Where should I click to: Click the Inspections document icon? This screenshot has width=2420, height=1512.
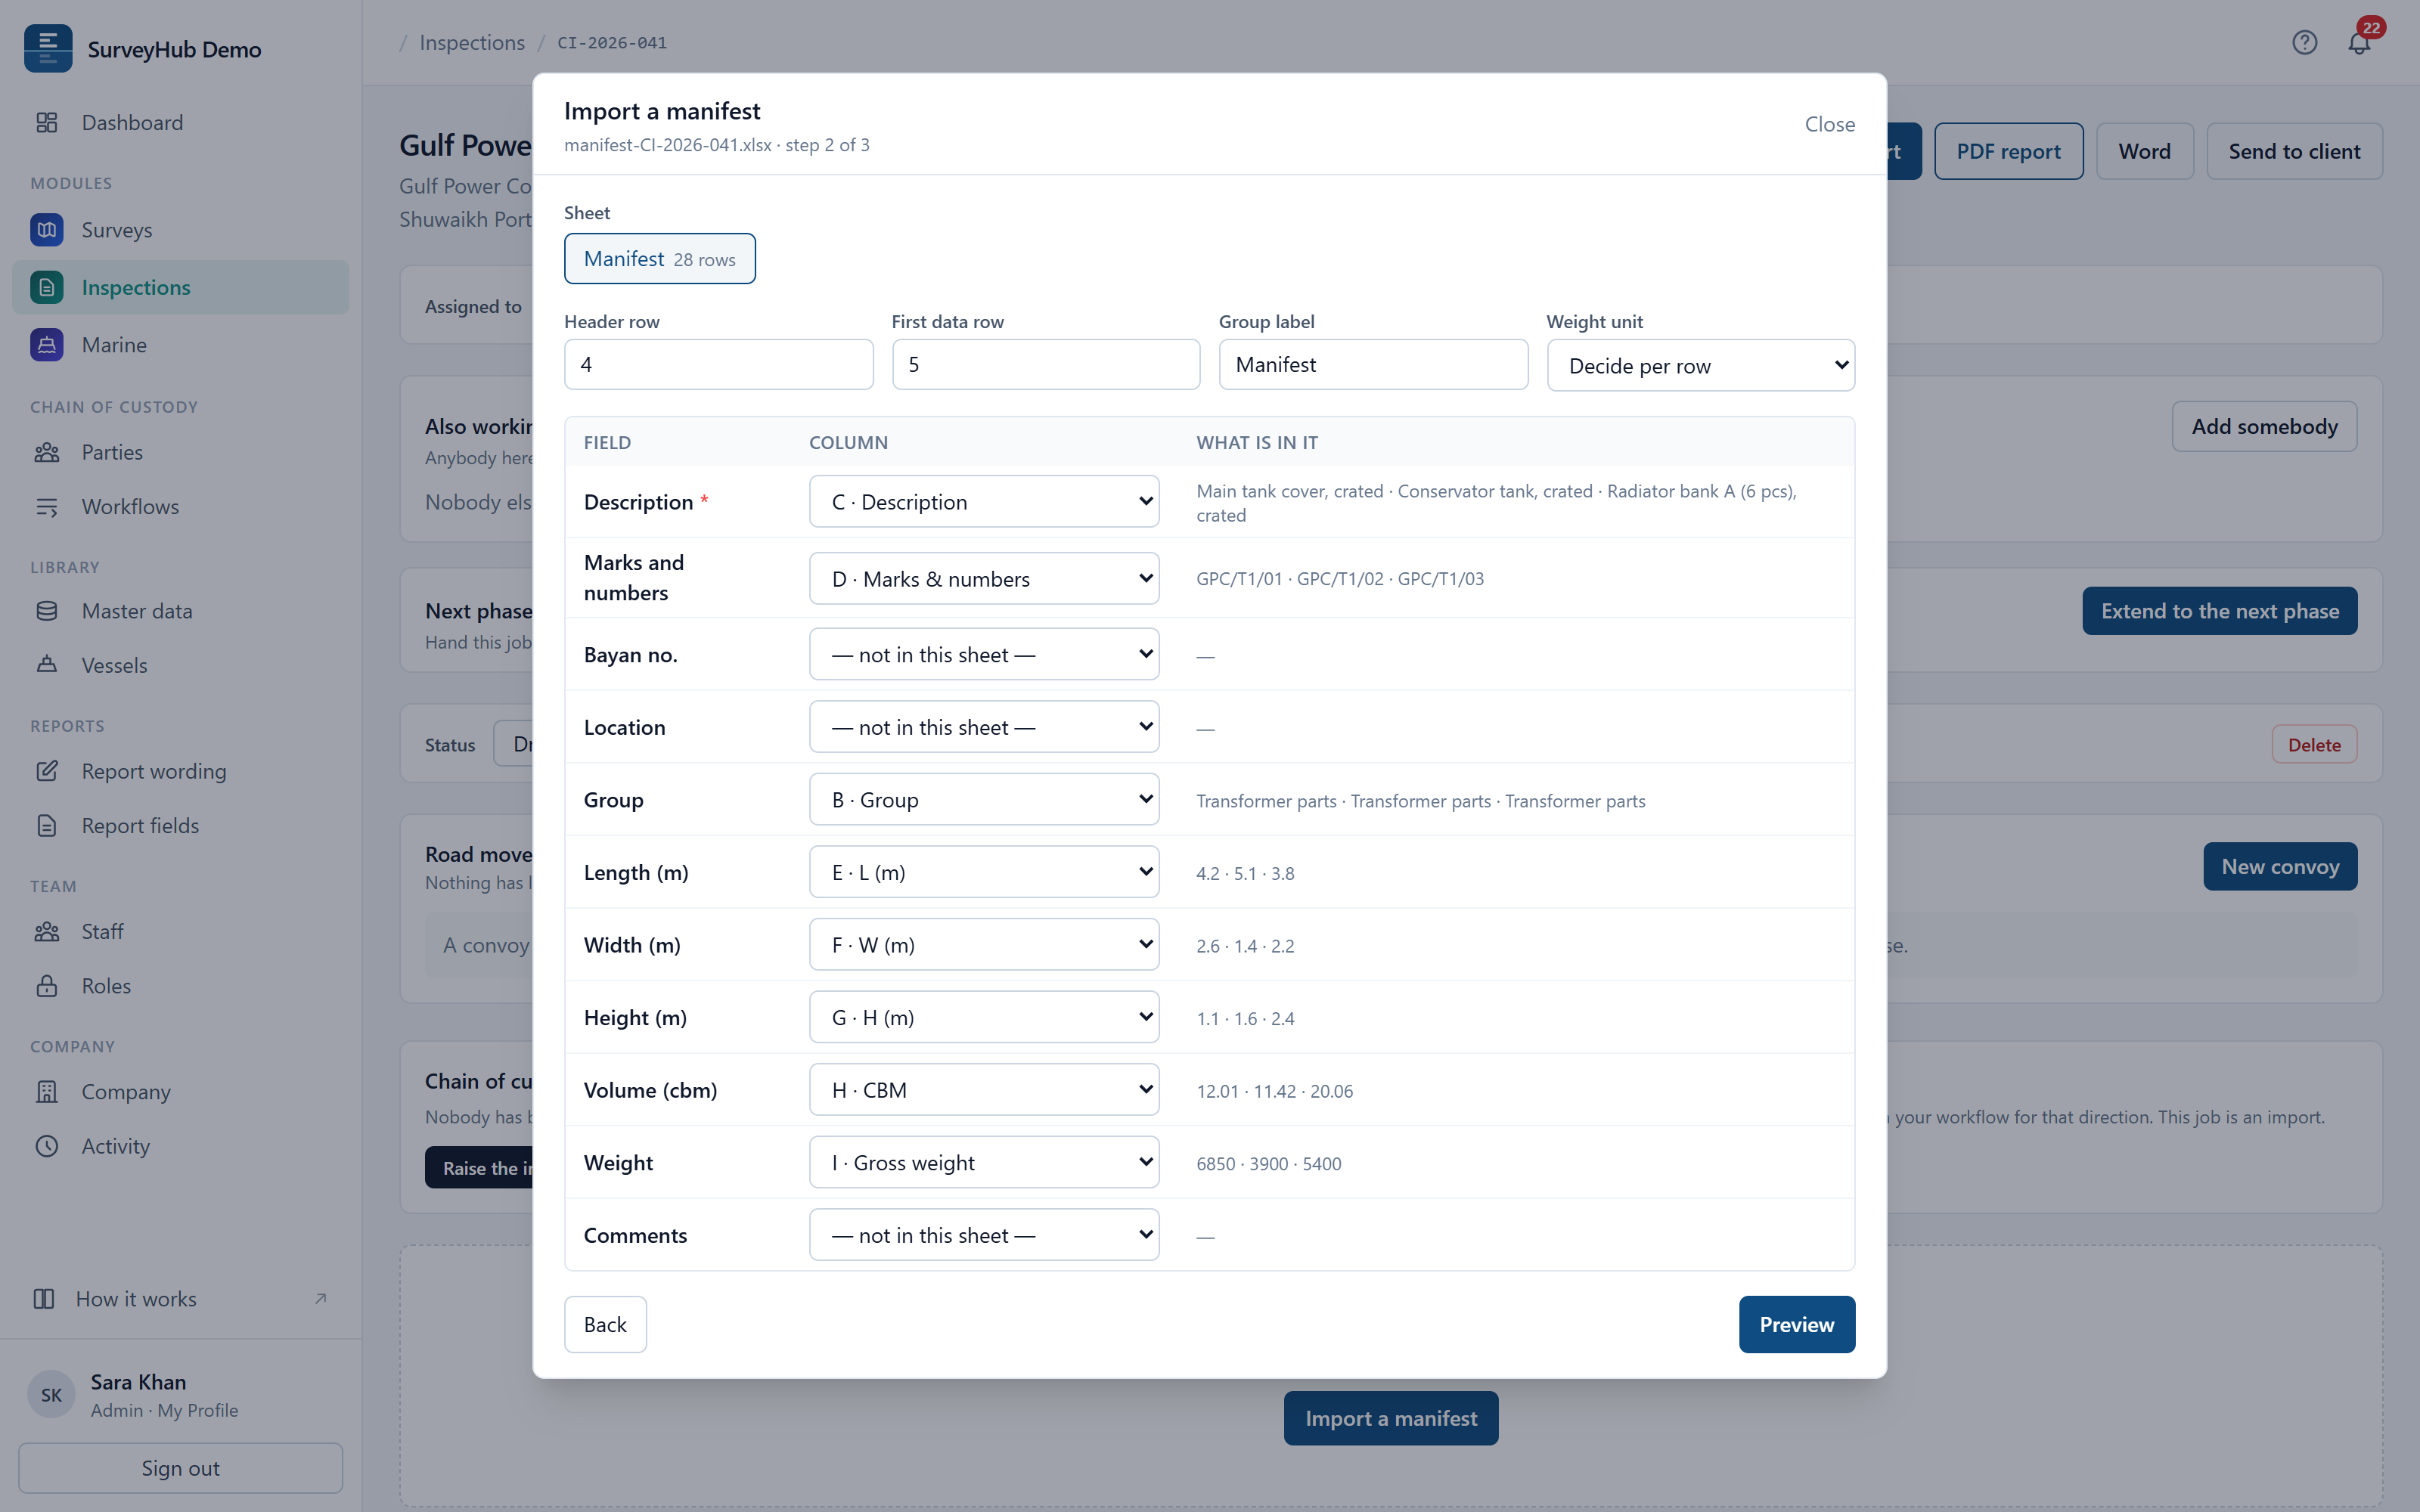point(47,287)
